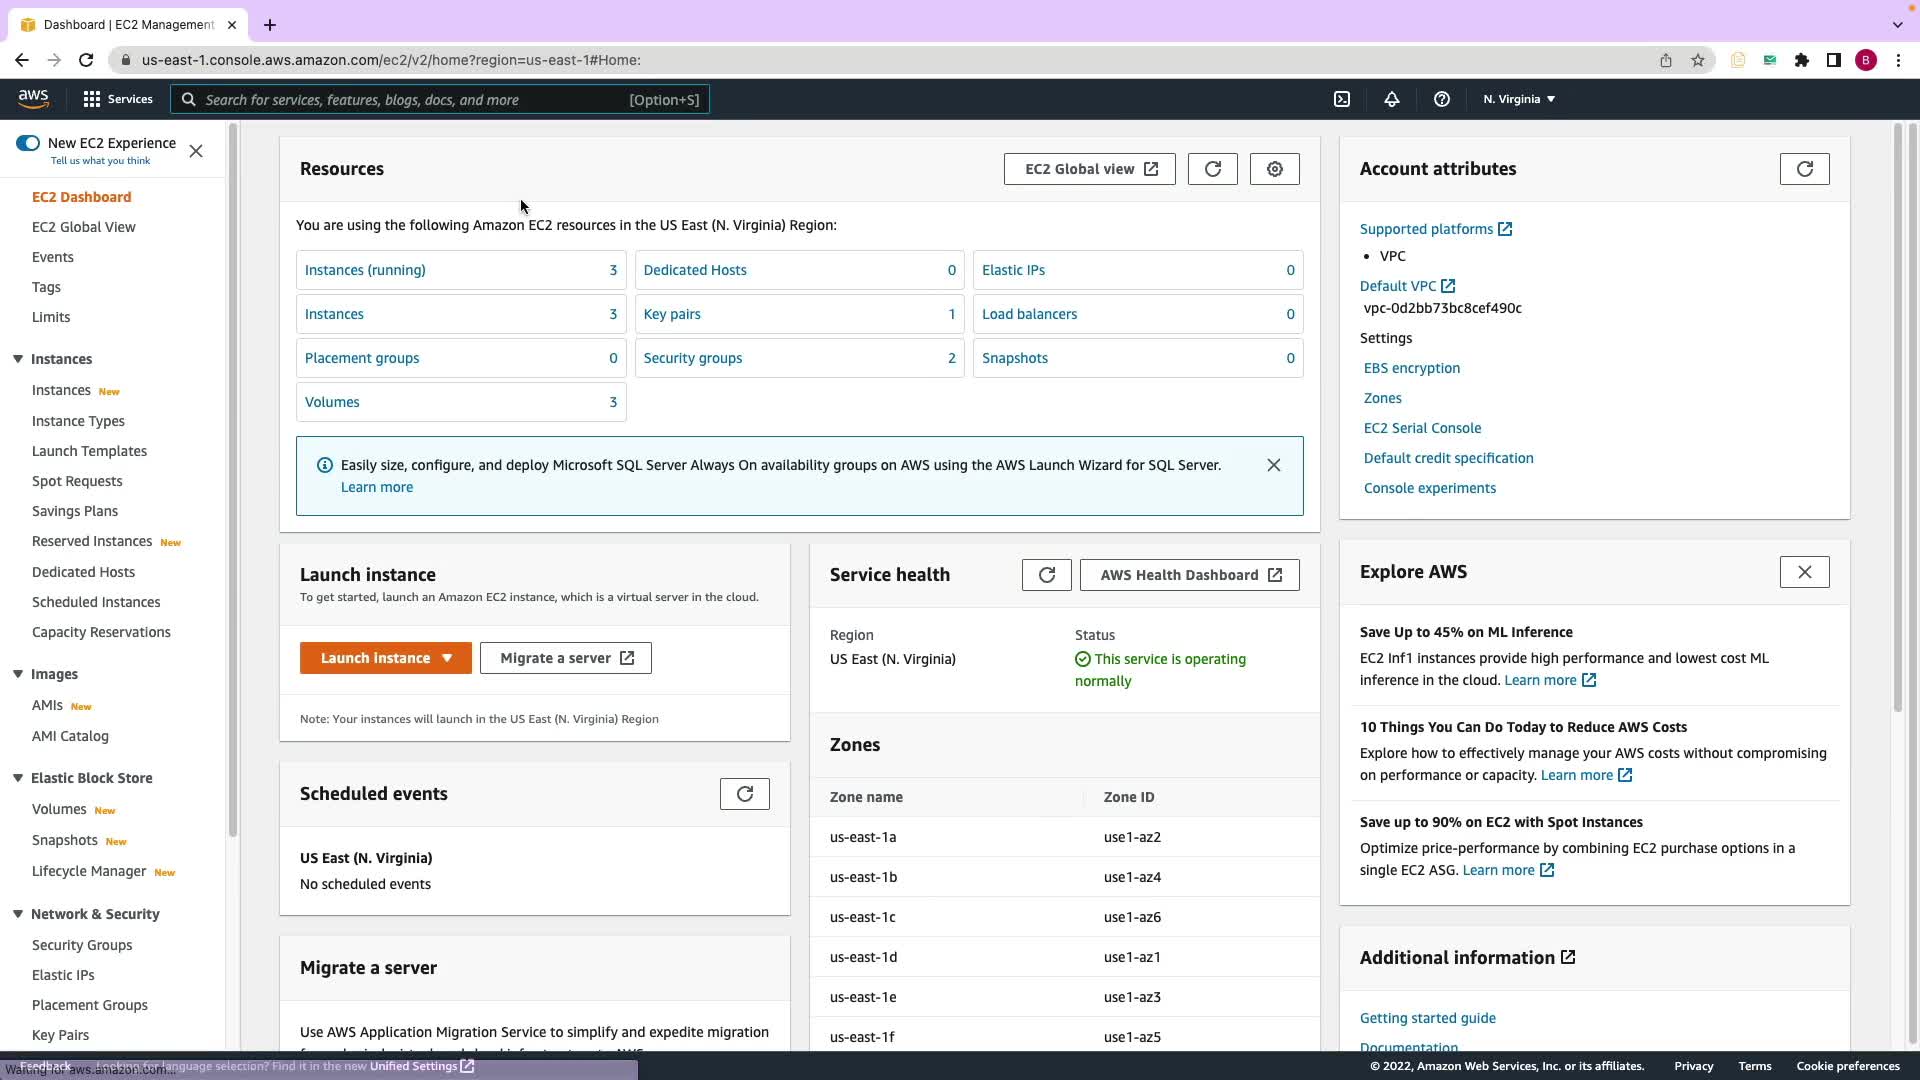Go to Launch Templates sidebar item
Image resolution: width=1920 pixels, height=1080 pixels.
pyautogui.click(x=89, y=451)
